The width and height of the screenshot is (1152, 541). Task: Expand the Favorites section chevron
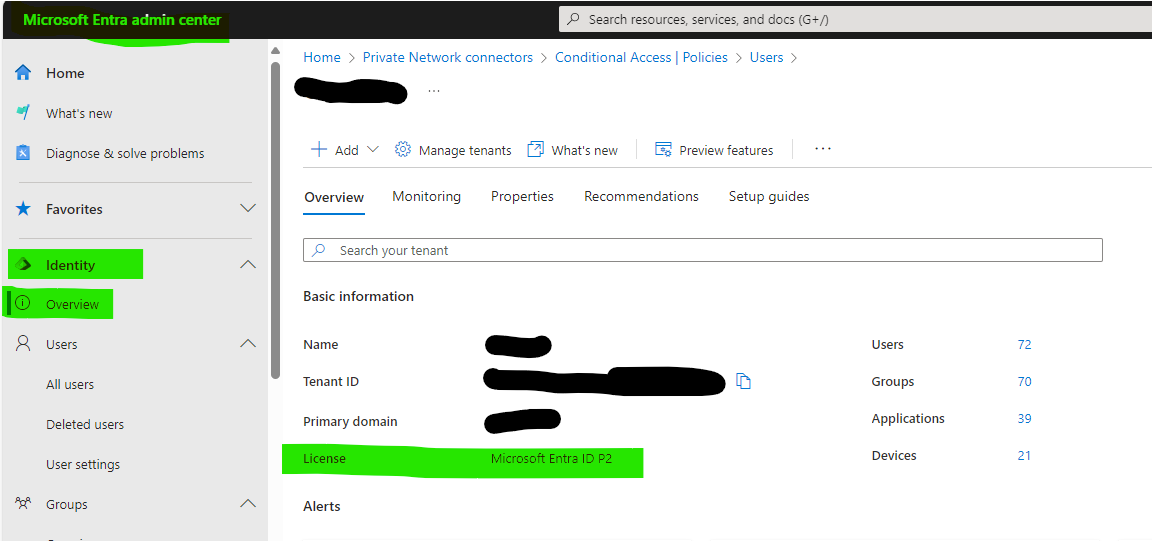(x=248, y=209)
